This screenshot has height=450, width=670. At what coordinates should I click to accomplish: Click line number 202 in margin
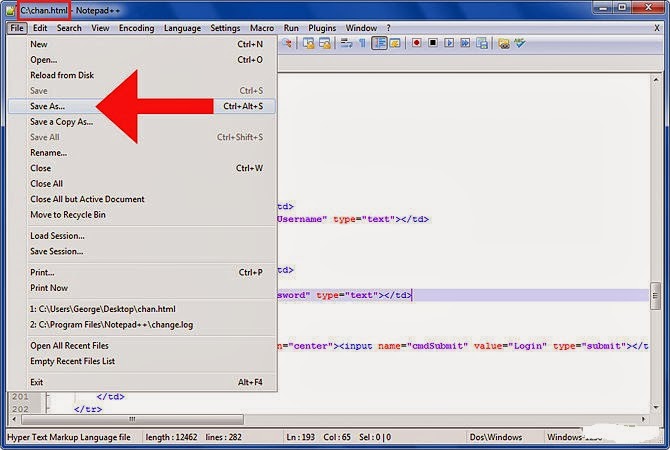click(20, 409)
